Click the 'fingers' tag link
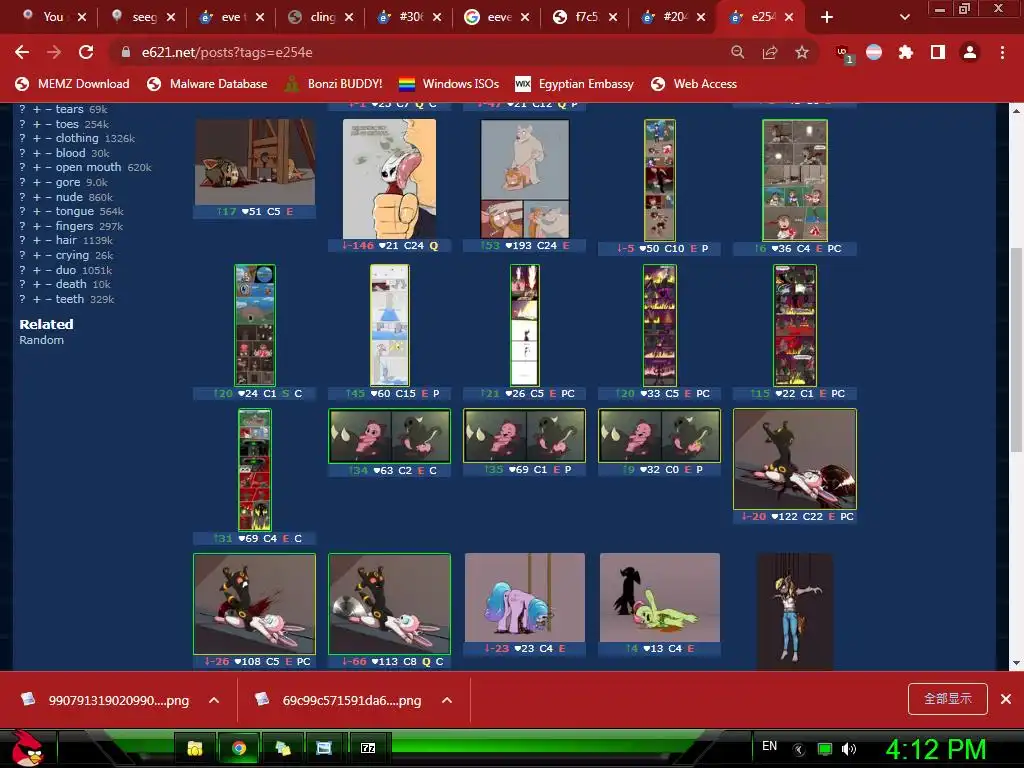Screen dimensions: 1024x768 (x=74, y=225)
